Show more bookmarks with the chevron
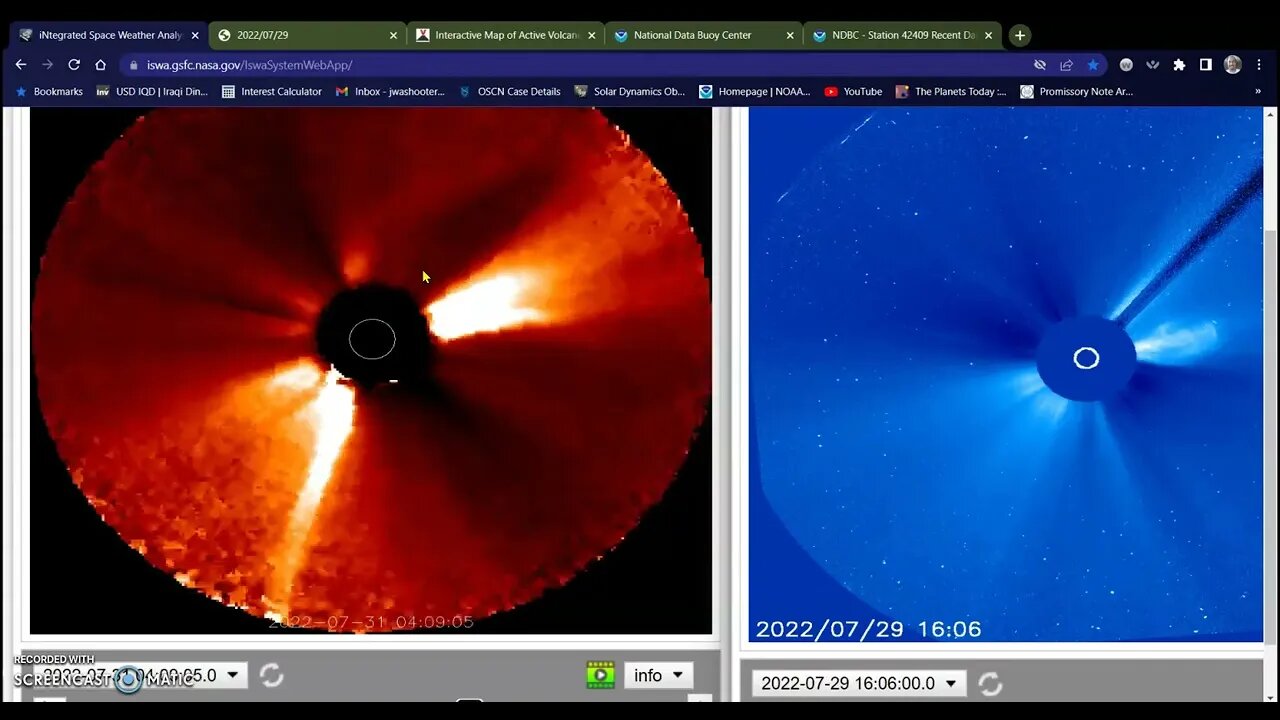This screenshot has width=1280, height=720. pyautogui.click(x=1258, y=91)
